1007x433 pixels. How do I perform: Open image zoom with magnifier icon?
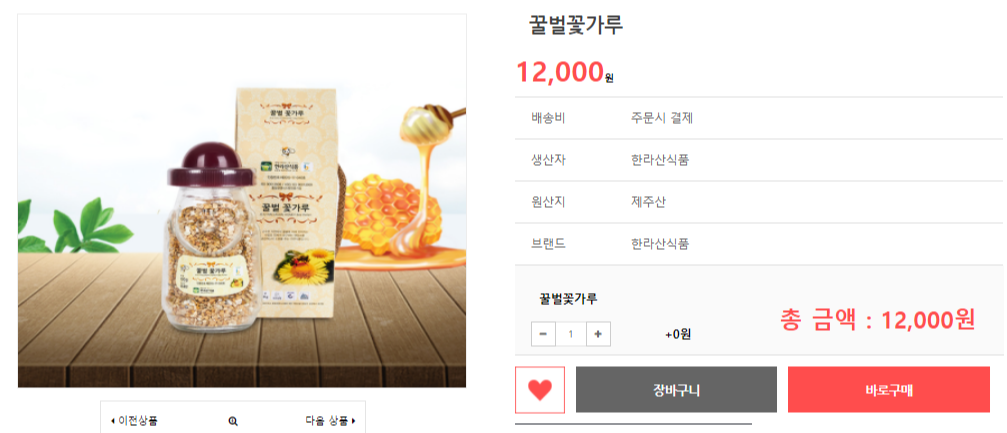pyautogui.click(x=233, y=421)
